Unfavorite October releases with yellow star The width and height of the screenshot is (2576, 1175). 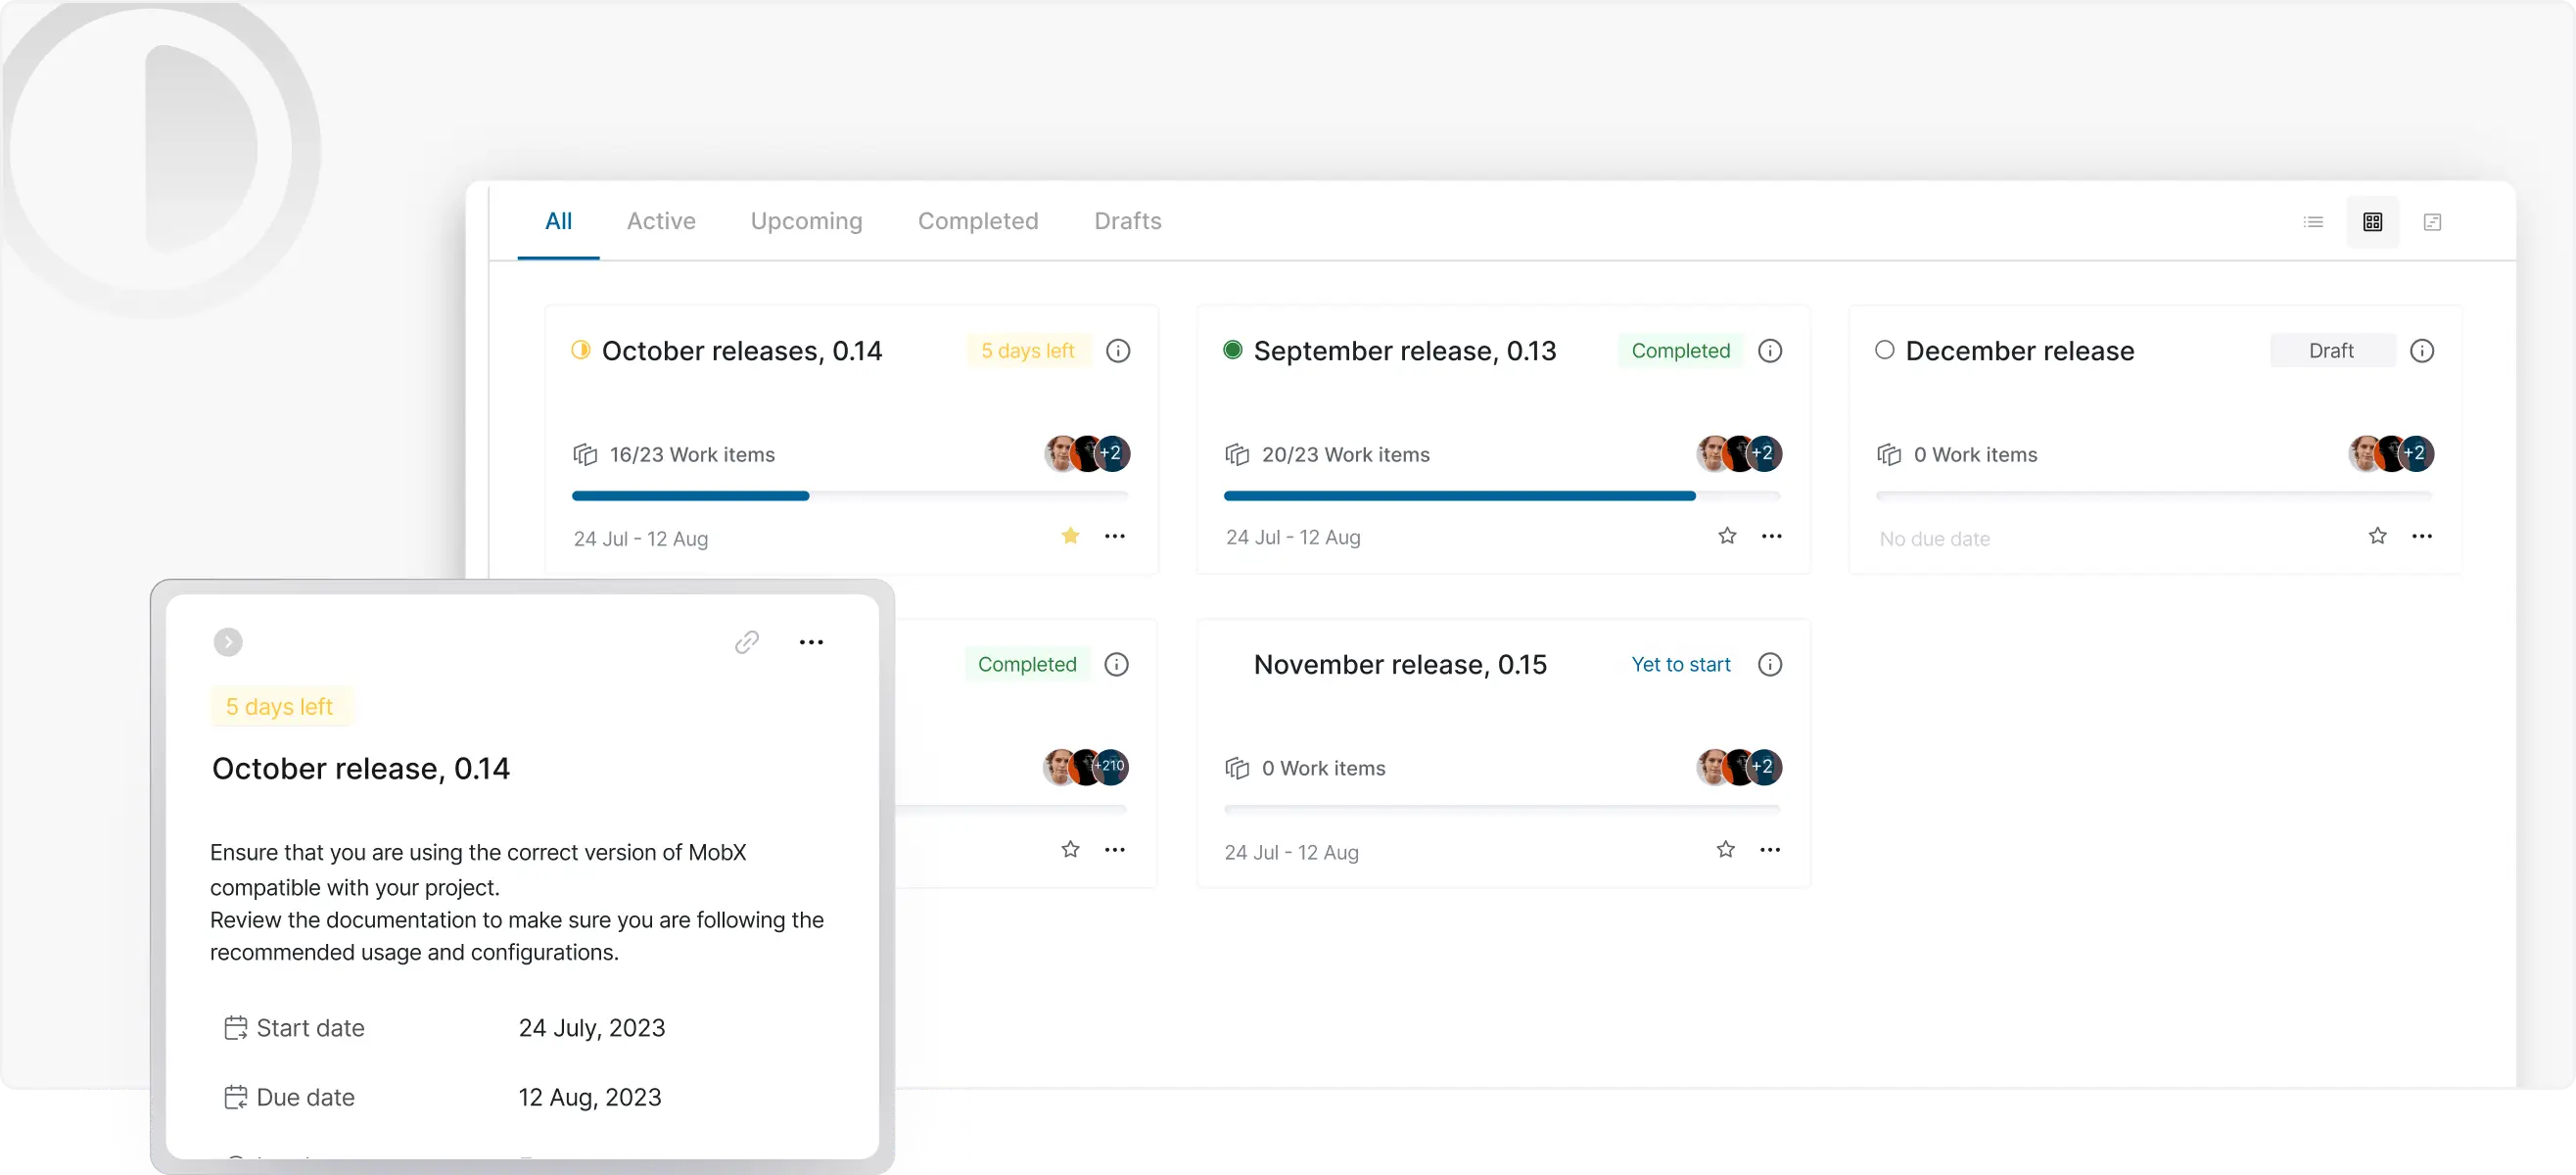1070,536
